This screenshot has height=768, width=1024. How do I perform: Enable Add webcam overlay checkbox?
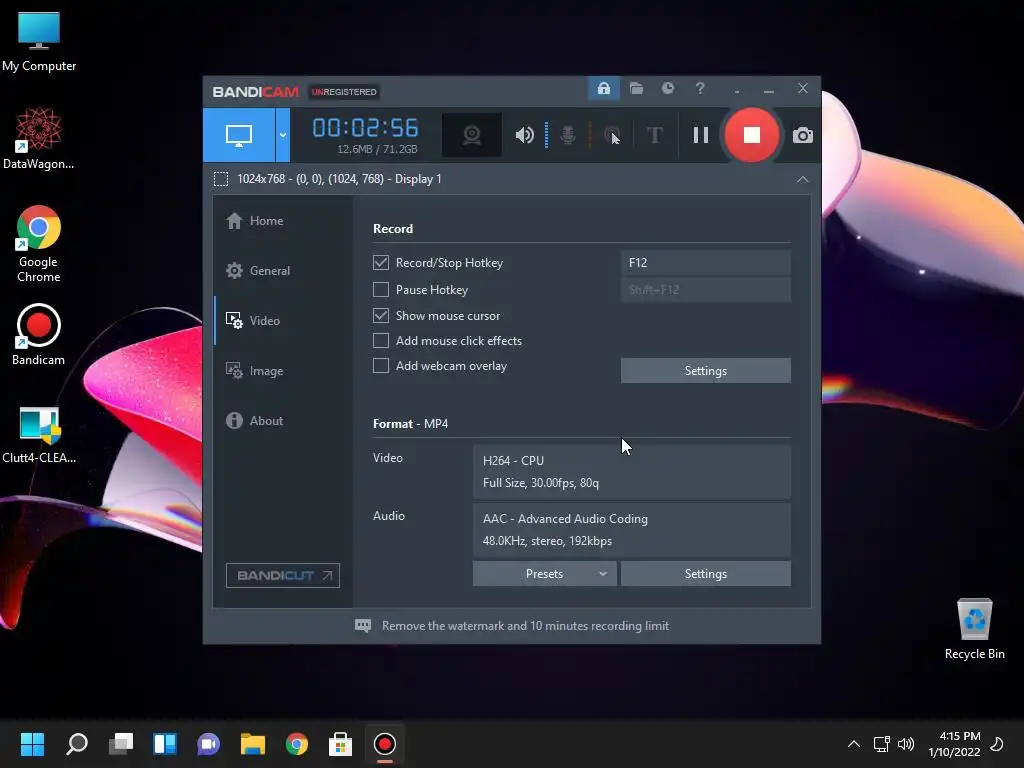(x=381, y=366)
